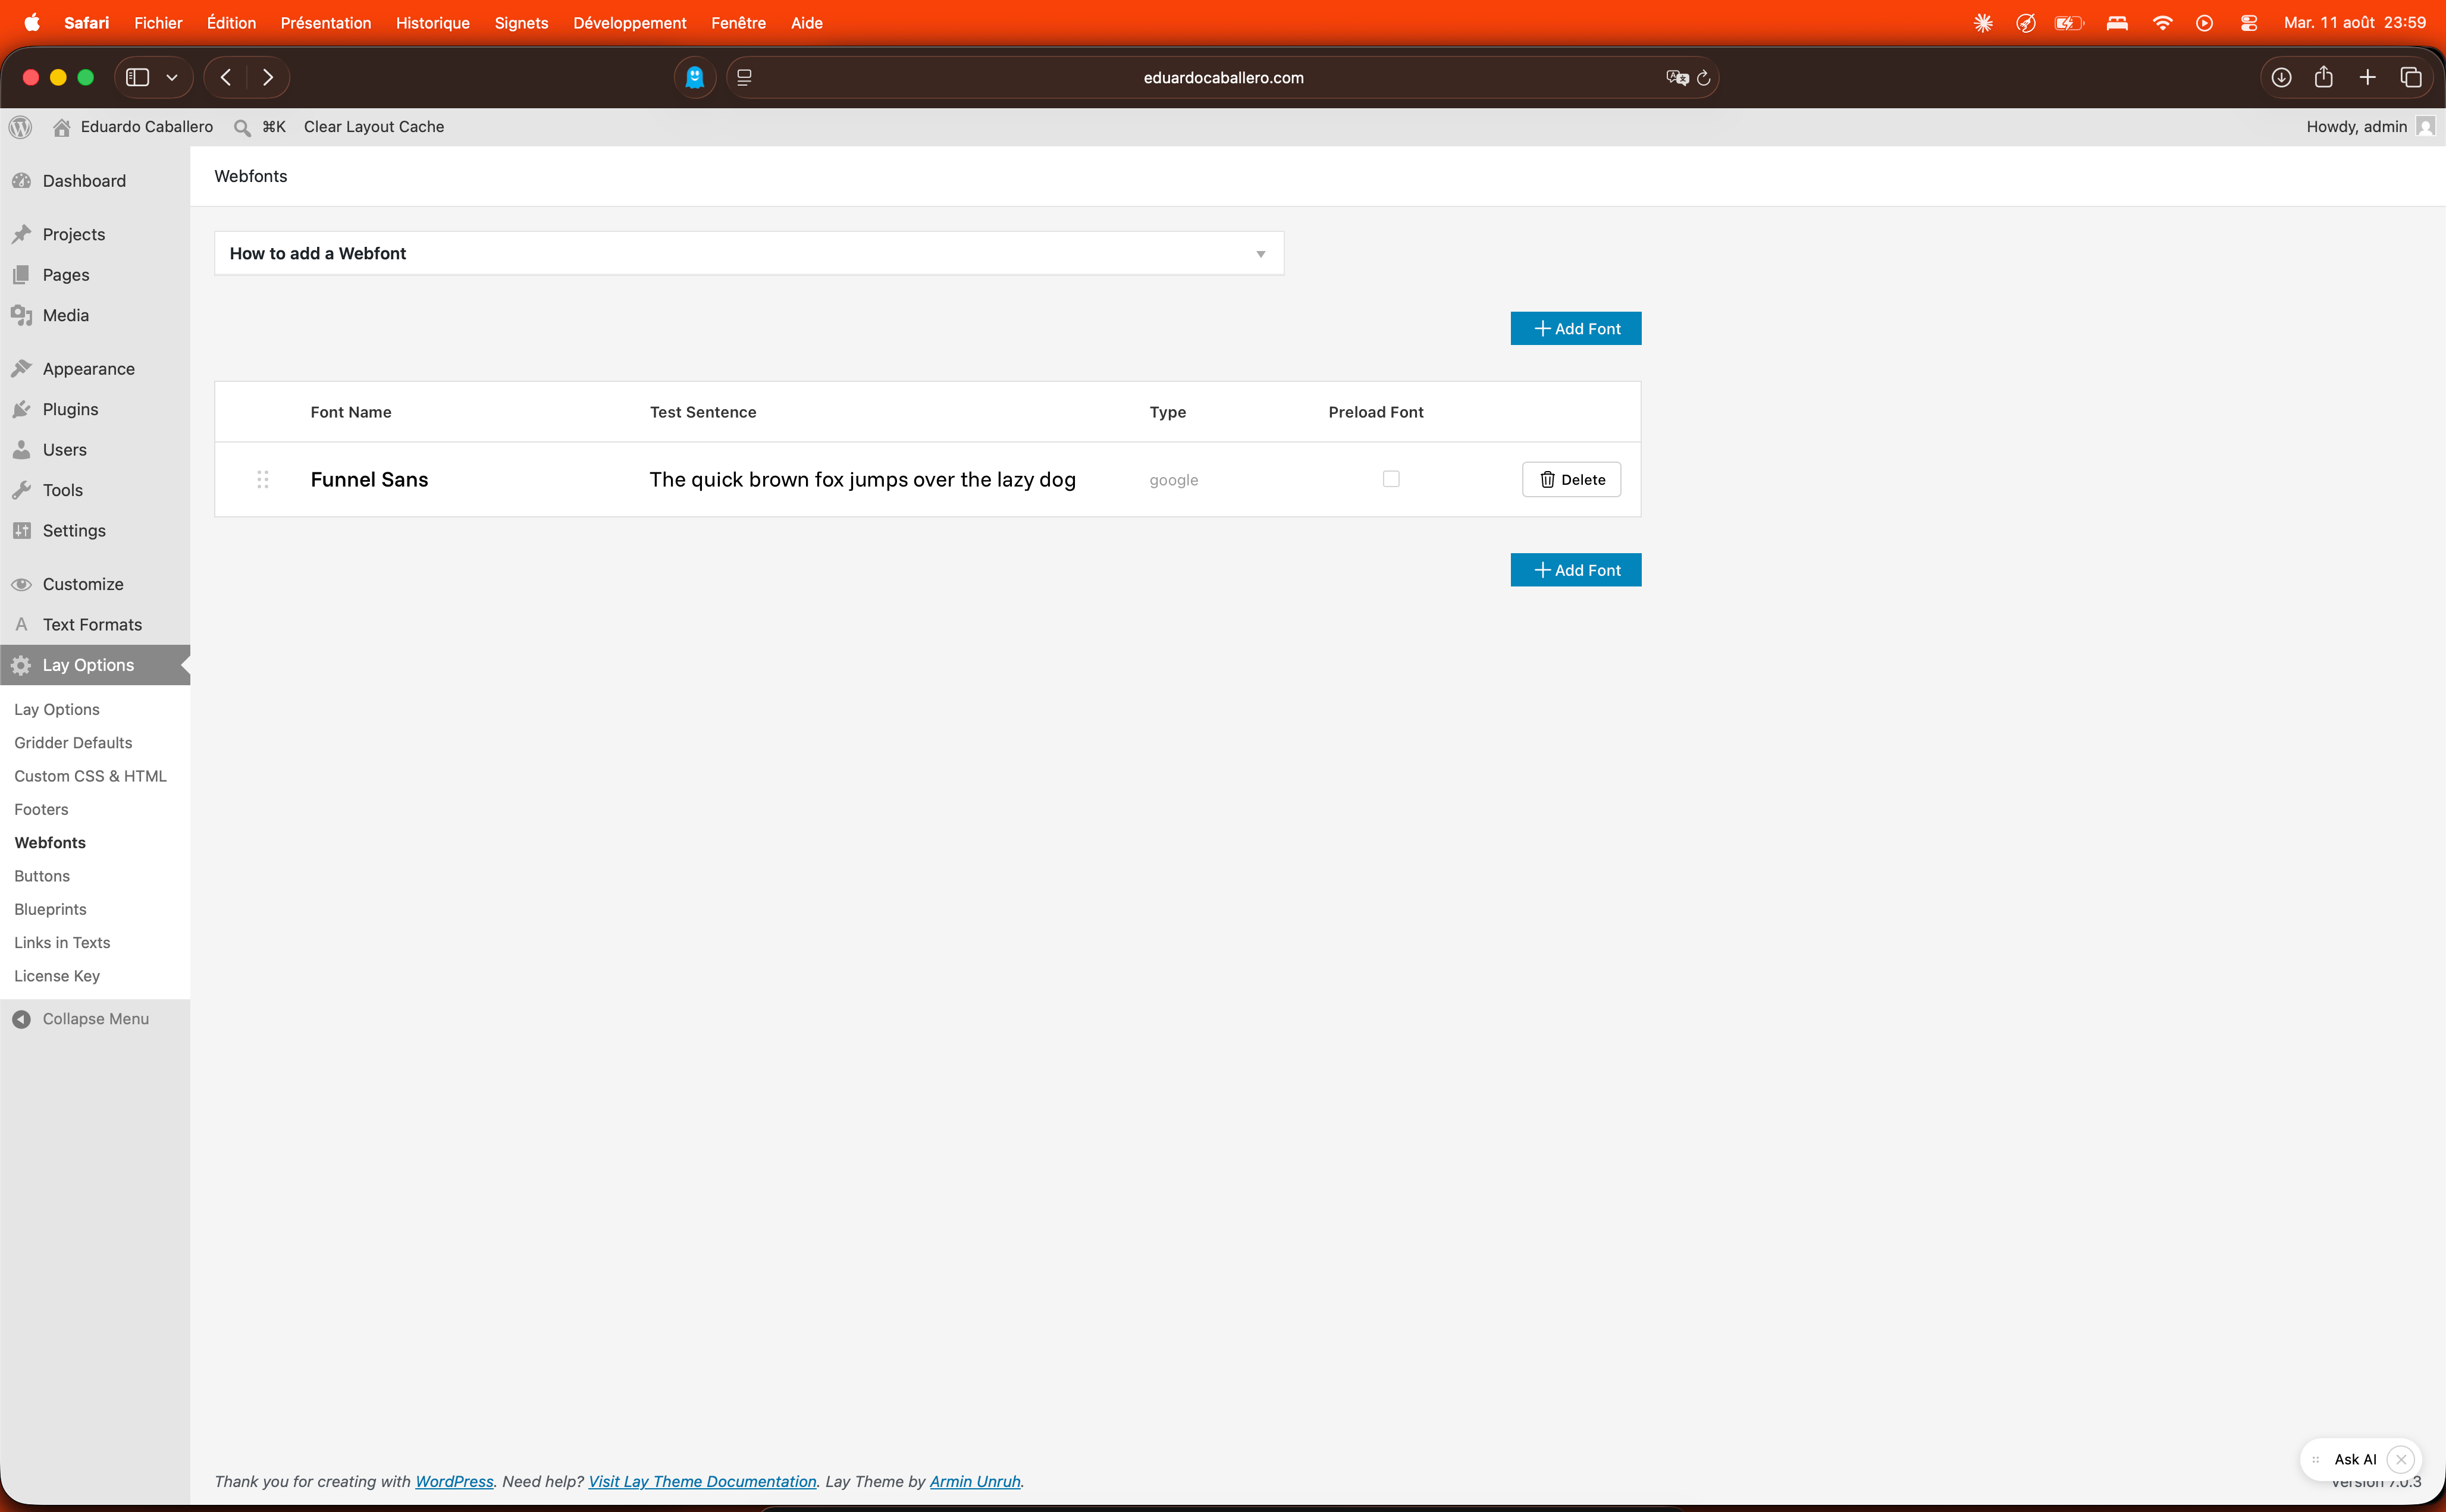This screenshot has width=2446, height=1512.
Task: Open the Text Formats menu item
Action: click(x=92, y=625)
